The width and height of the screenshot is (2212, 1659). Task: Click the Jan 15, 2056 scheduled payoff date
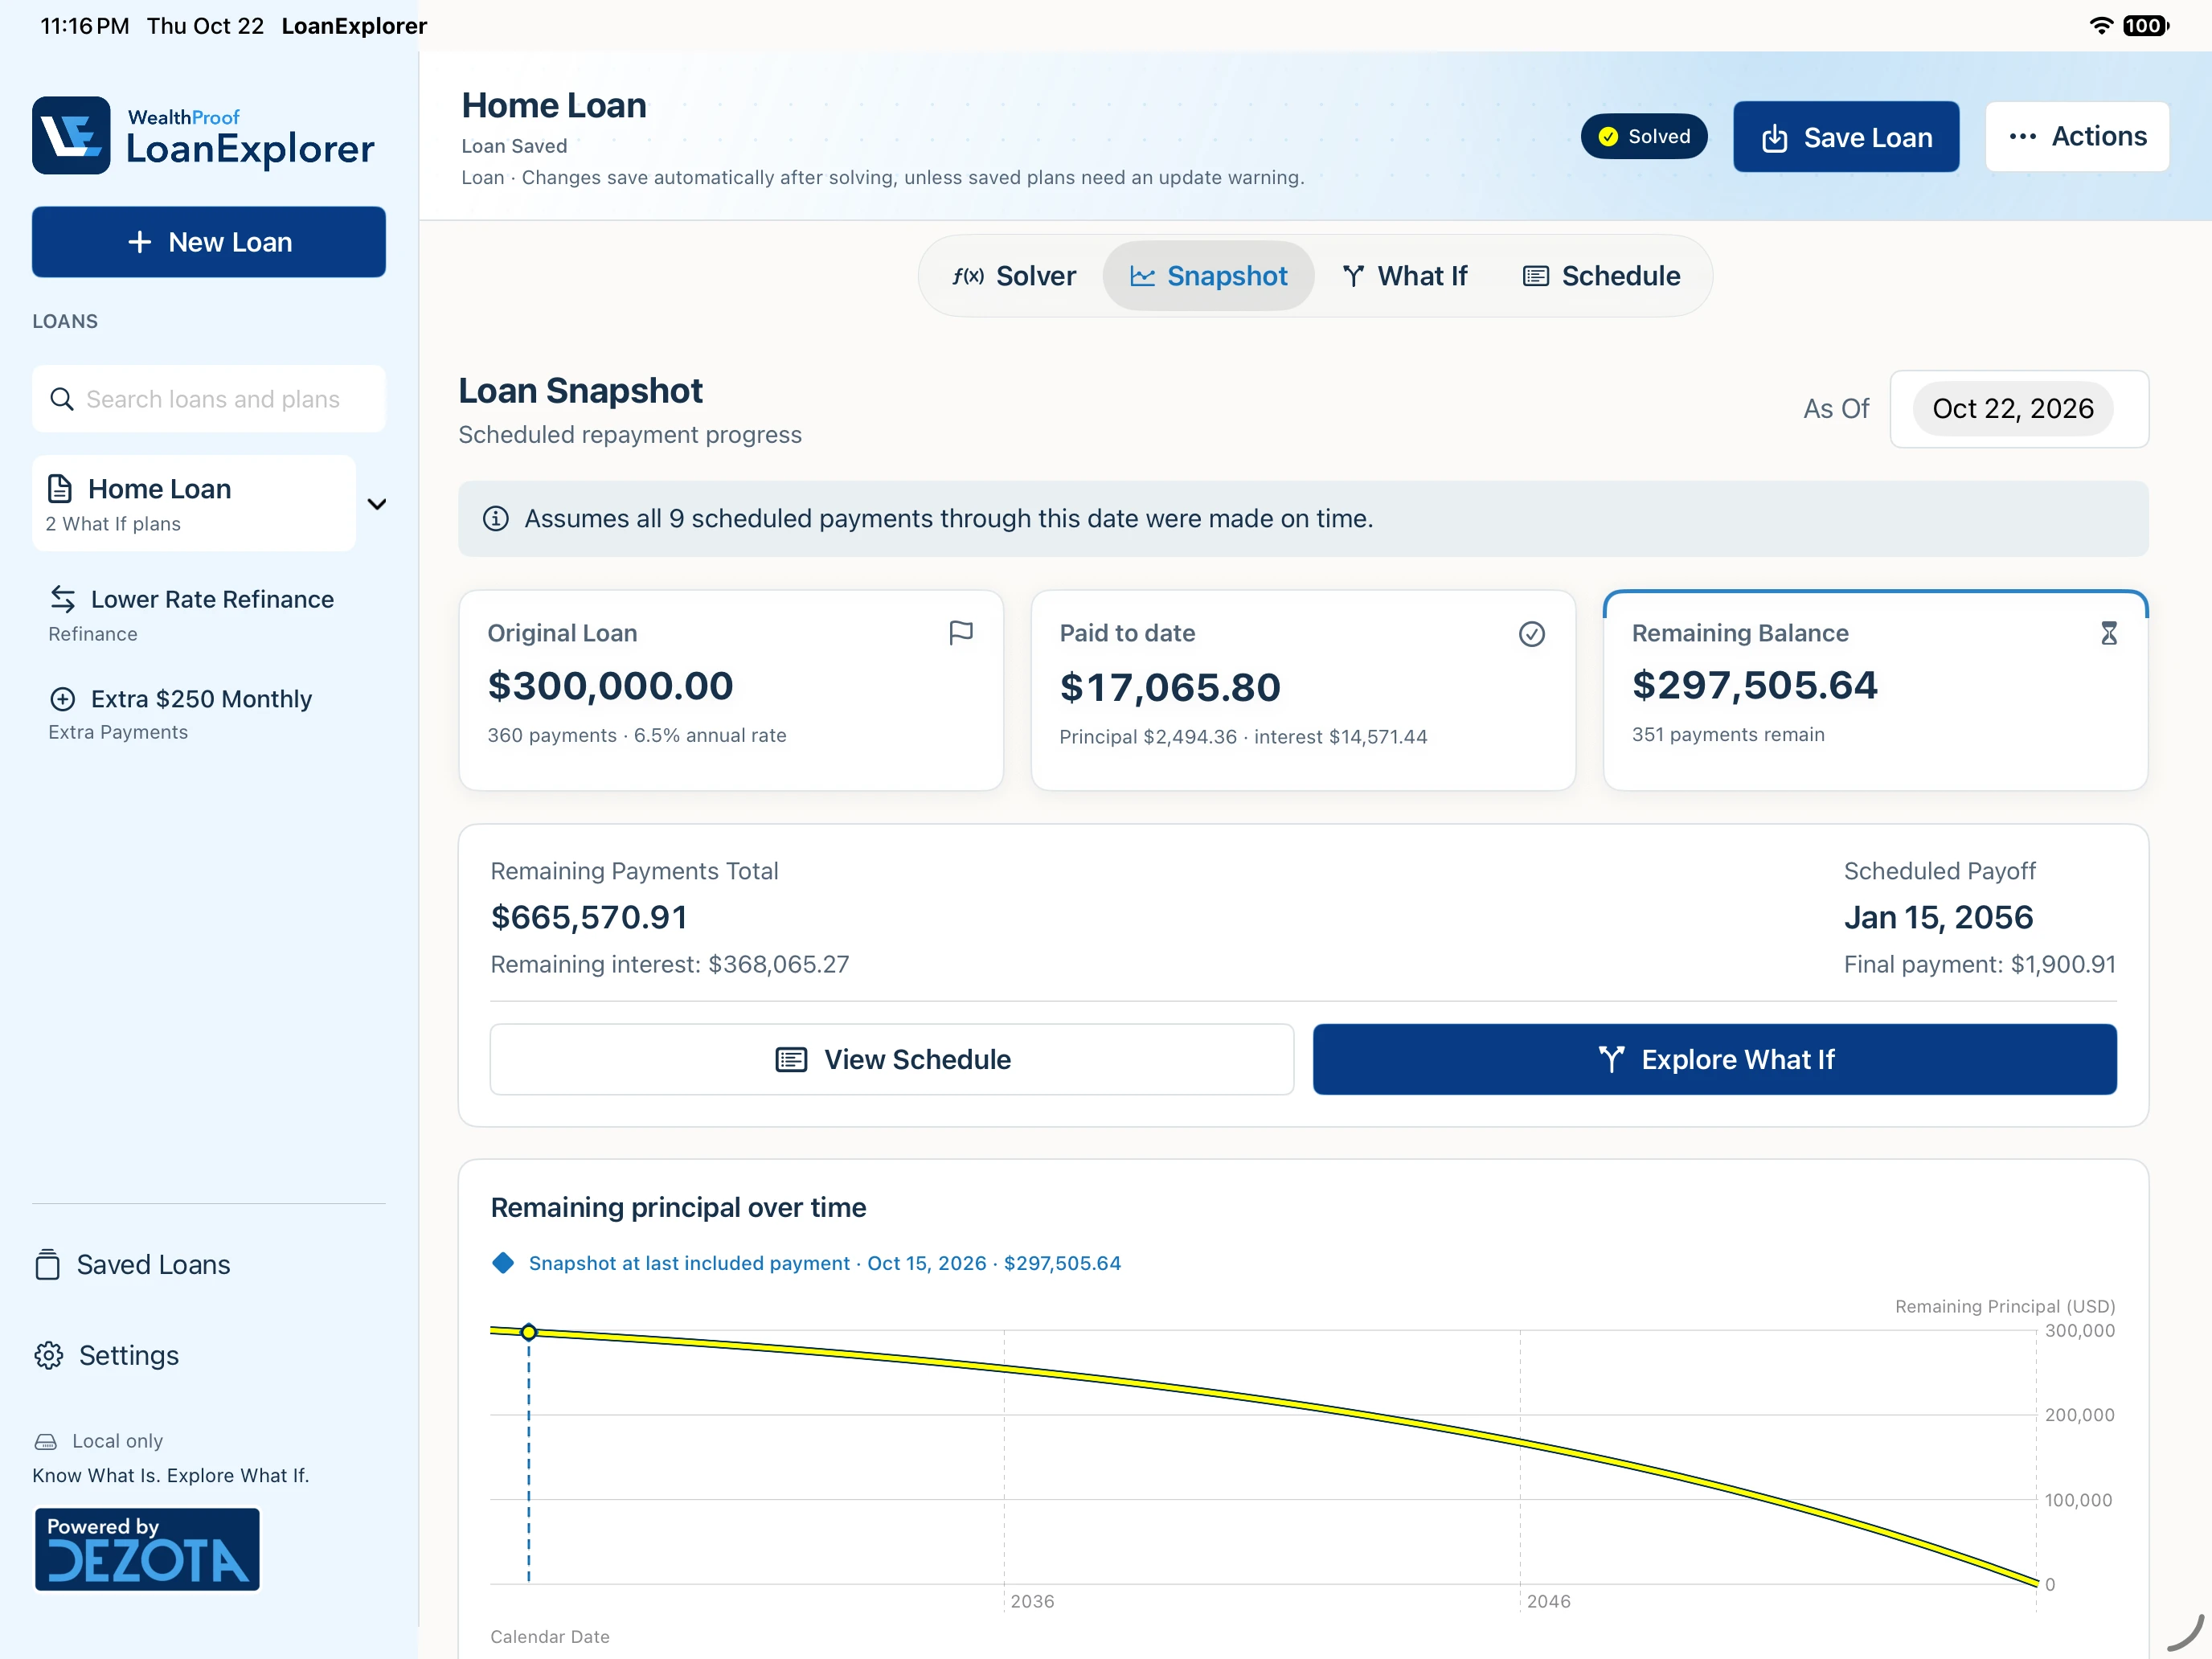(1938, 917)
